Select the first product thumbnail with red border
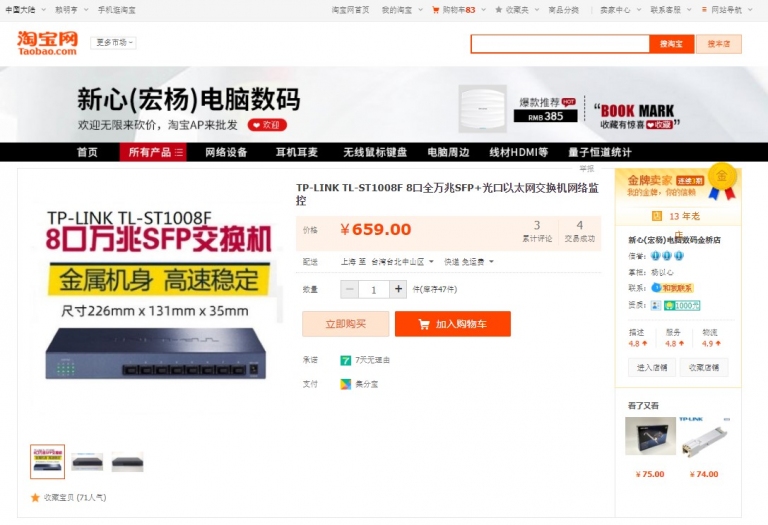The image size is (768, 525). pyautogui.click(x=48, y=461)
